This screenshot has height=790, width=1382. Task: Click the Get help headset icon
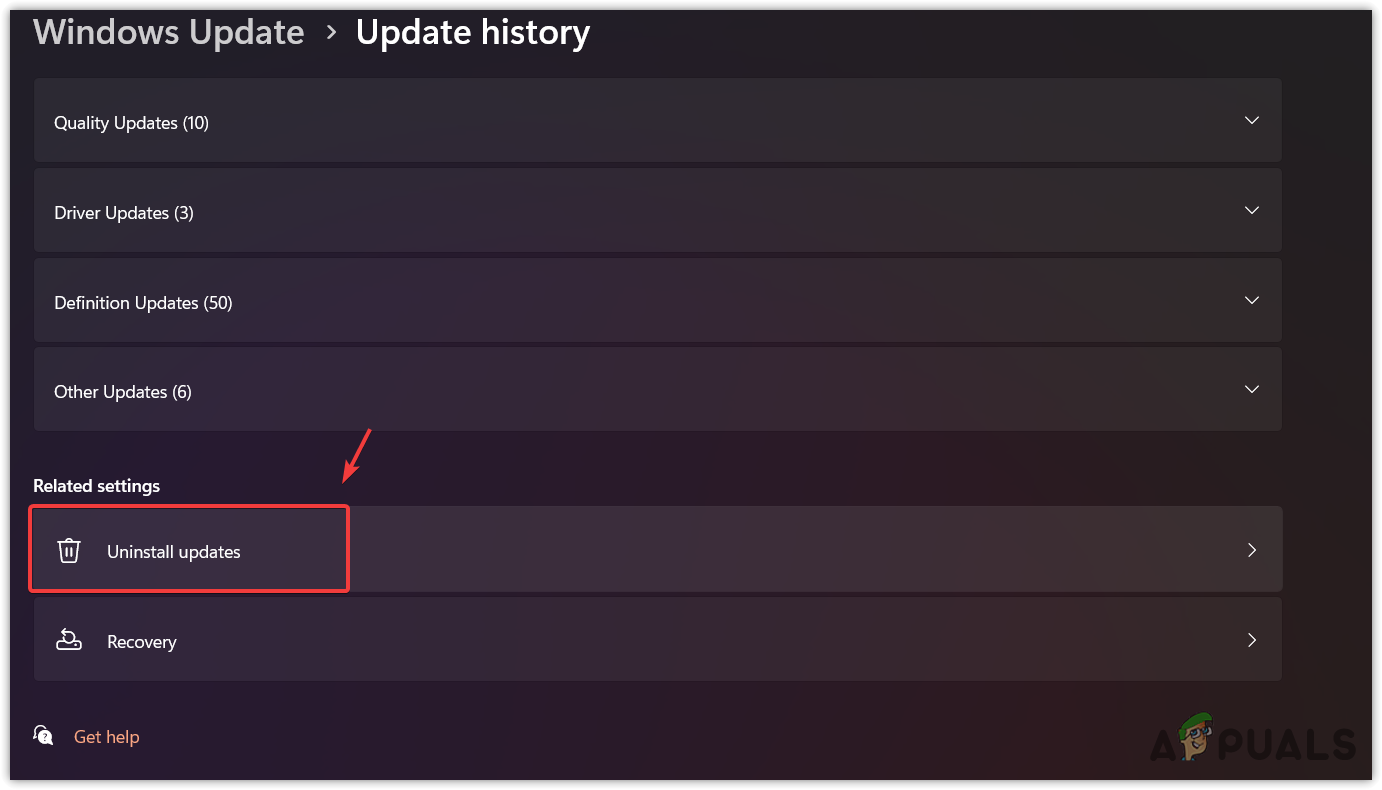click(x=44, y=736)
